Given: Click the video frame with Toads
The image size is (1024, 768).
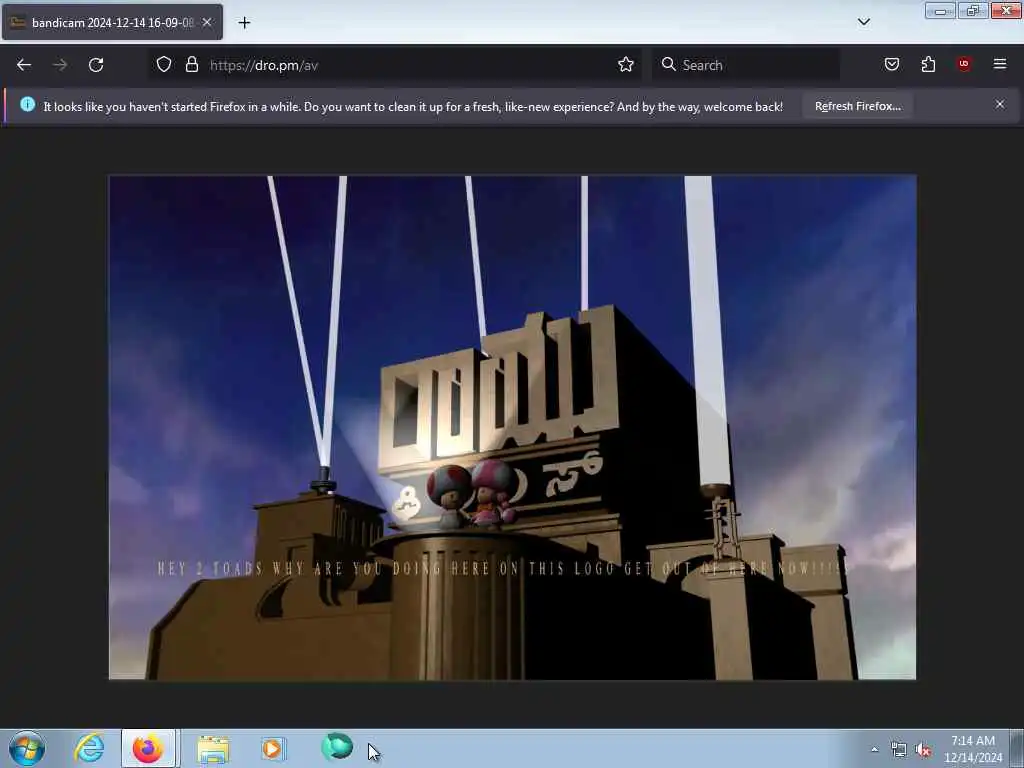Looking at the screenshot, I should [x=512, y=428].
